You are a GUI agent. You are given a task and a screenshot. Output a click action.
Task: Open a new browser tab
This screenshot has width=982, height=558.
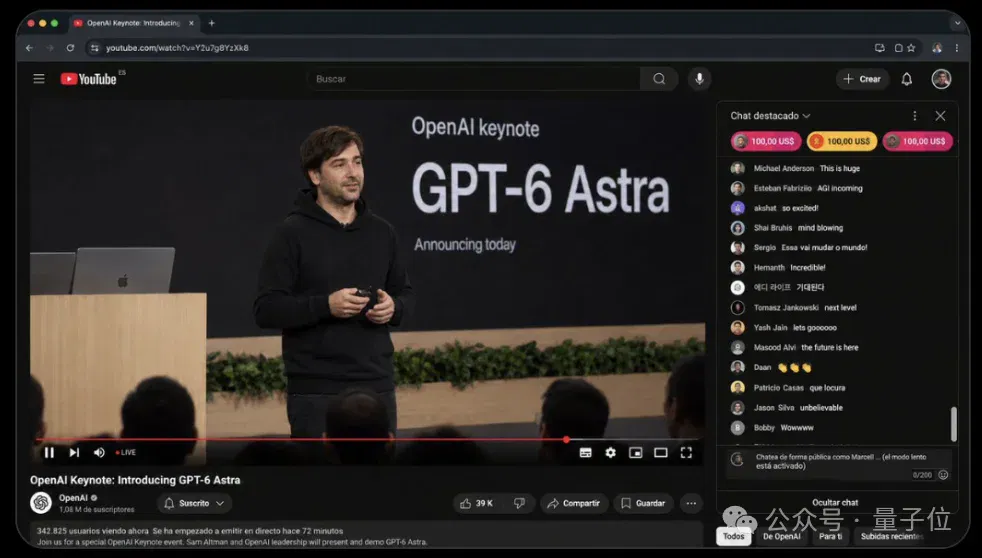coord(212,23)
